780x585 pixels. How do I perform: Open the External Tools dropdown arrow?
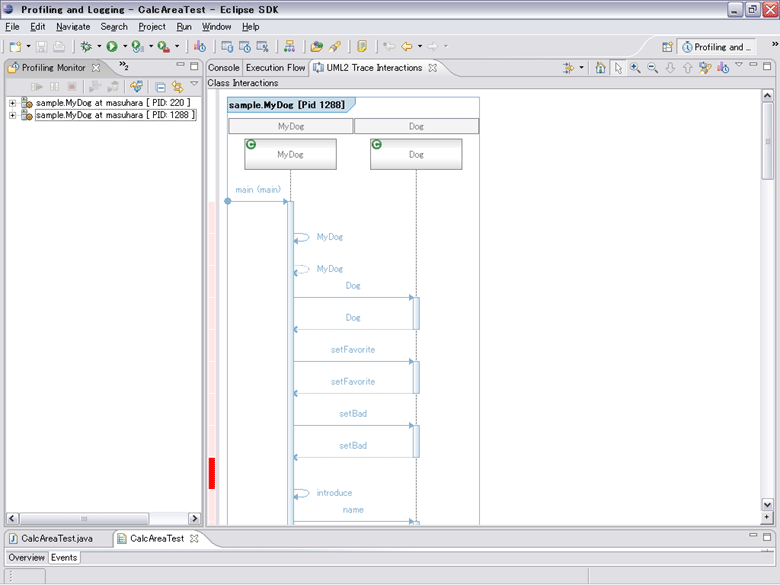coord(177,47)
